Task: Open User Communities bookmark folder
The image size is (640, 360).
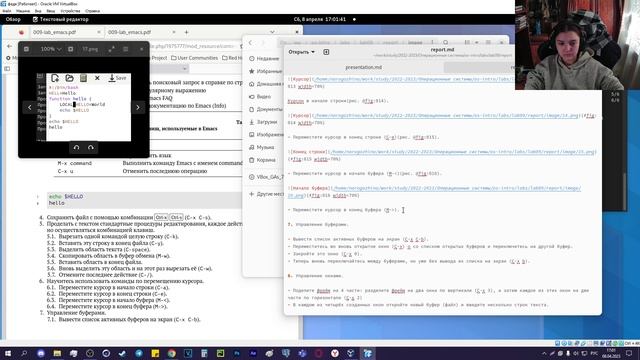Action: (194, 58)
